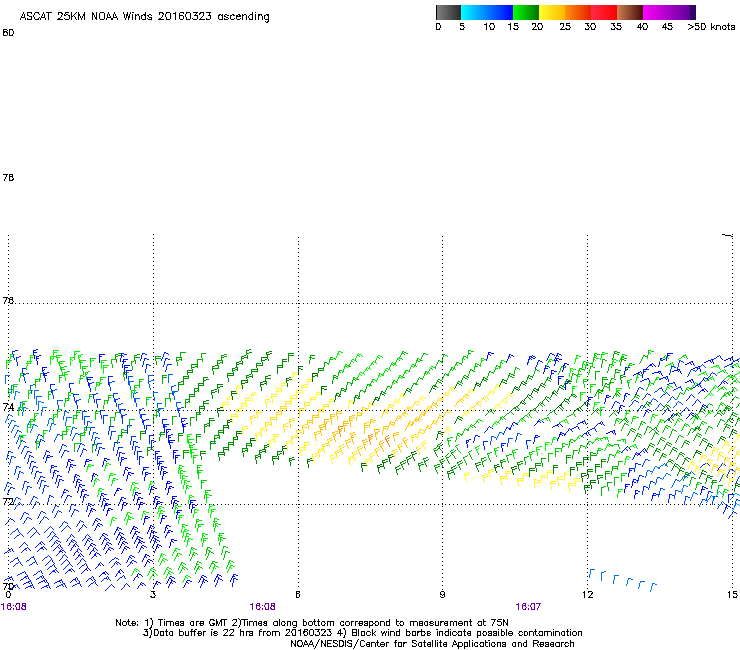Click the '35' label under the color legend
Viewport: 740px width, 650px height.
pos(616,27)
